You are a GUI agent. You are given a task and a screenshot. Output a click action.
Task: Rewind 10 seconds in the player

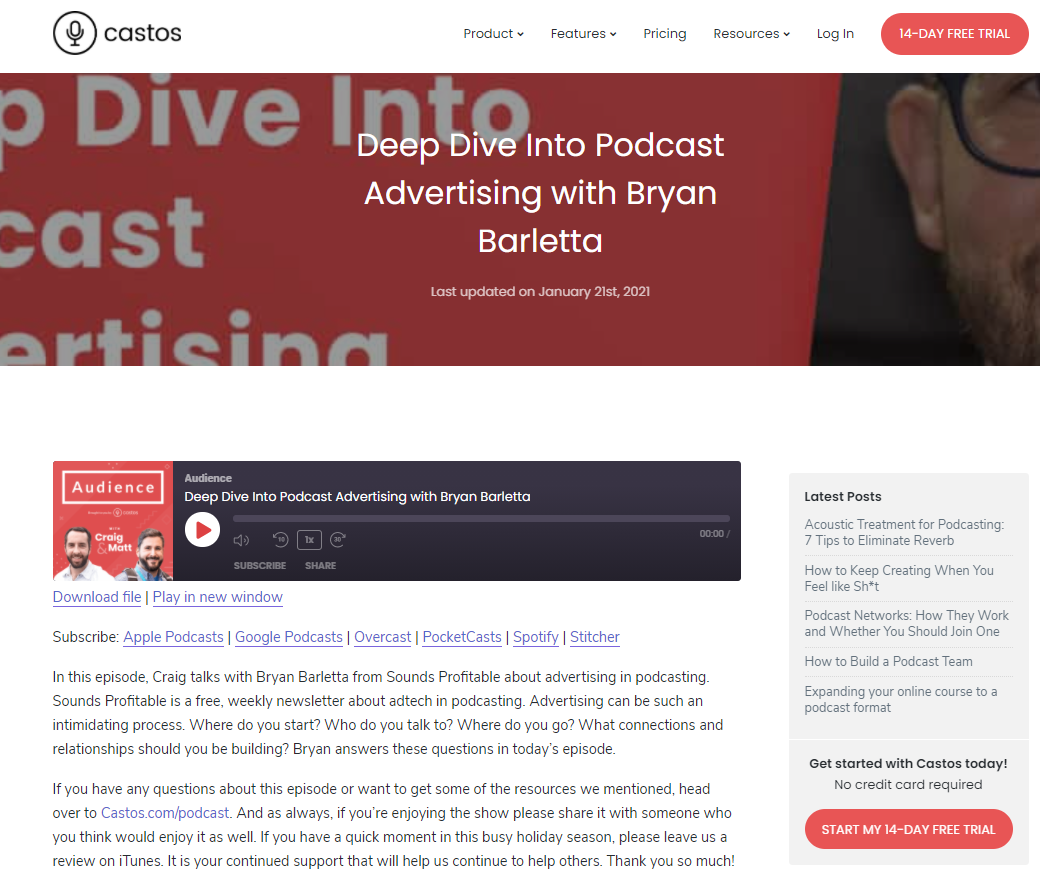pyautogui.click(x=281, y=539)
